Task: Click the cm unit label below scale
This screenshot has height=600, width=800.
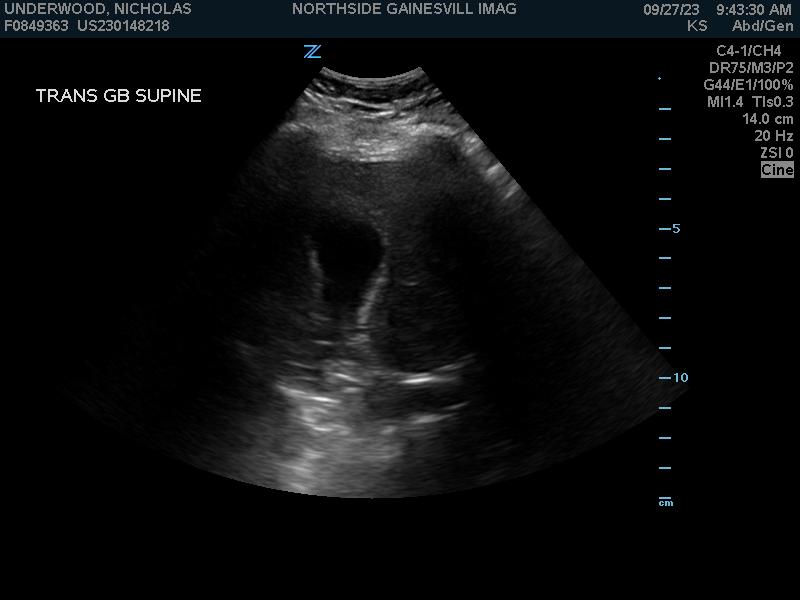Action: [666, 502]
